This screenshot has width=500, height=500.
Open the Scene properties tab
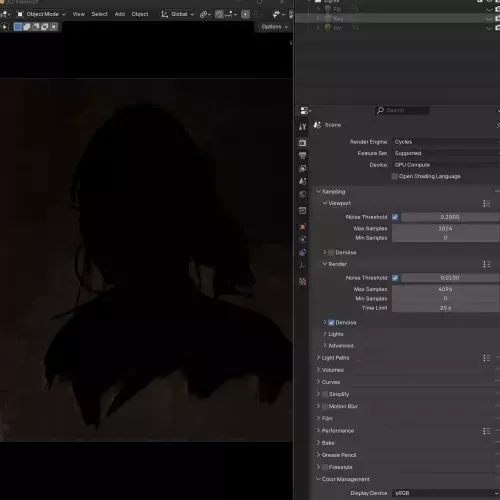pos(302,181)
